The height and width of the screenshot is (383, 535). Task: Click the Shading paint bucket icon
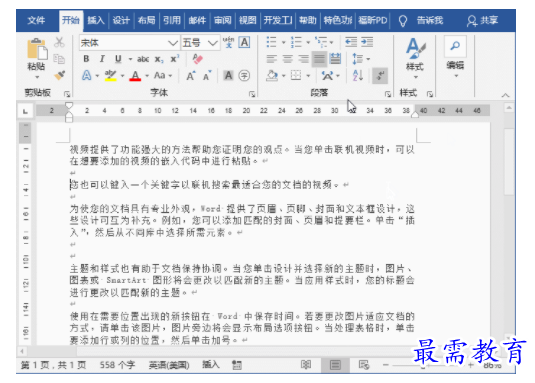point(272,75)
